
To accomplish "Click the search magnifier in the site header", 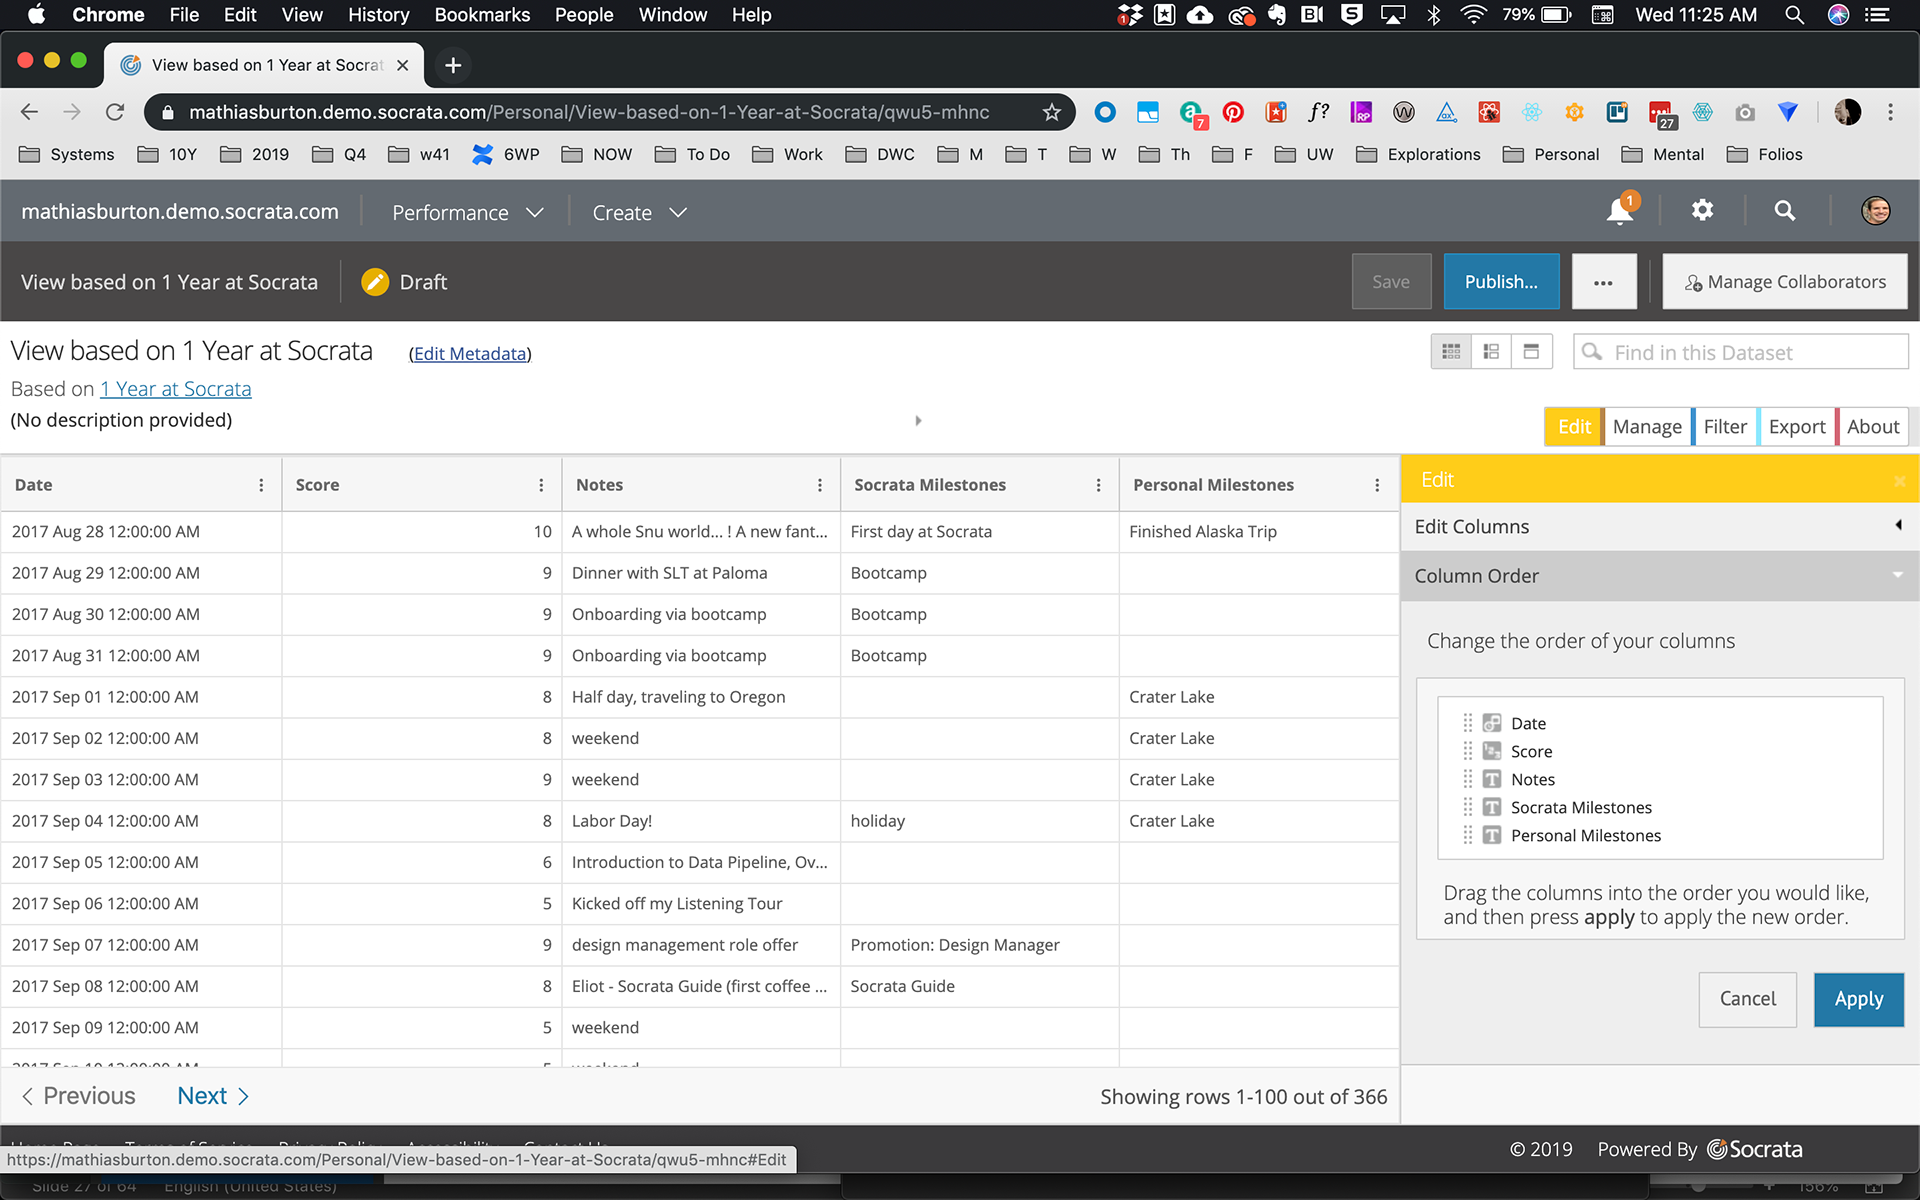I will pyautogui.click(x=1785, y=211).
